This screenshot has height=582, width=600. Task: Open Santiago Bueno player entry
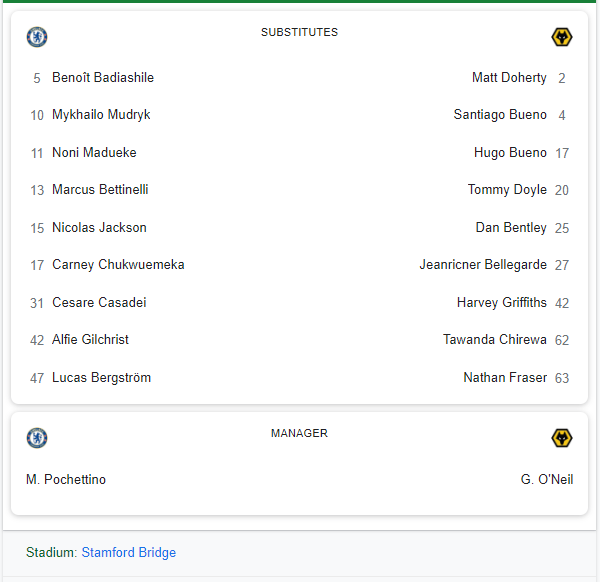500,115
